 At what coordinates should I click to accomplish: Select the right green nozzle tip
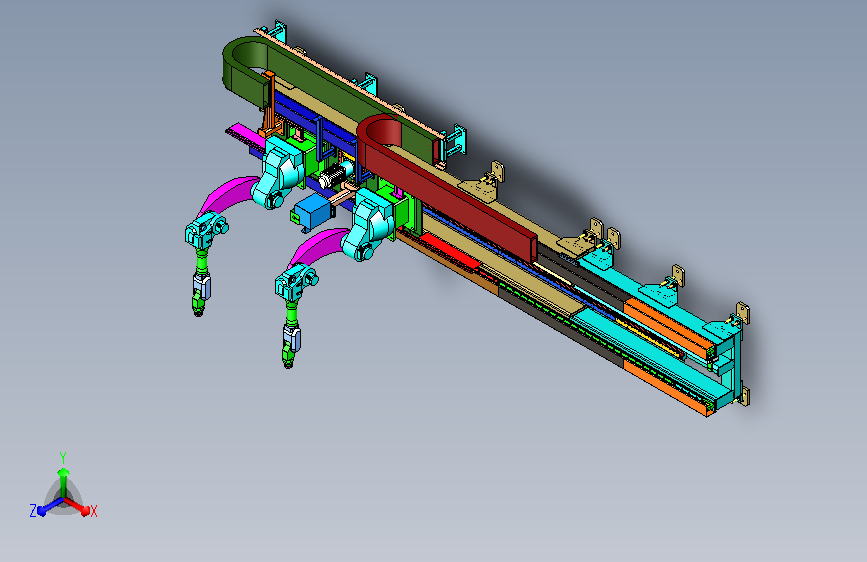point(288,357)
